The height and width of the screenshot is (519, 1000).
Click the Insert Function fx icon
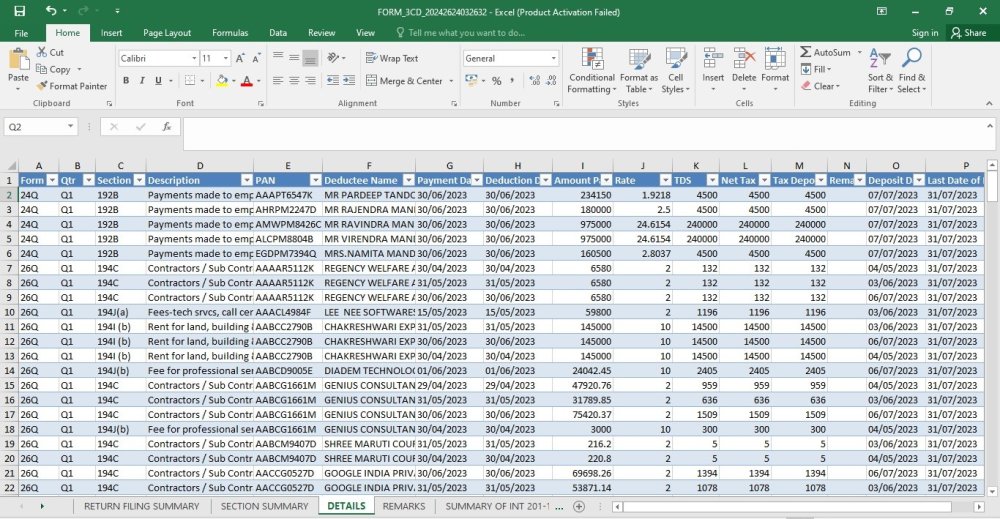[x=166, y=127]
